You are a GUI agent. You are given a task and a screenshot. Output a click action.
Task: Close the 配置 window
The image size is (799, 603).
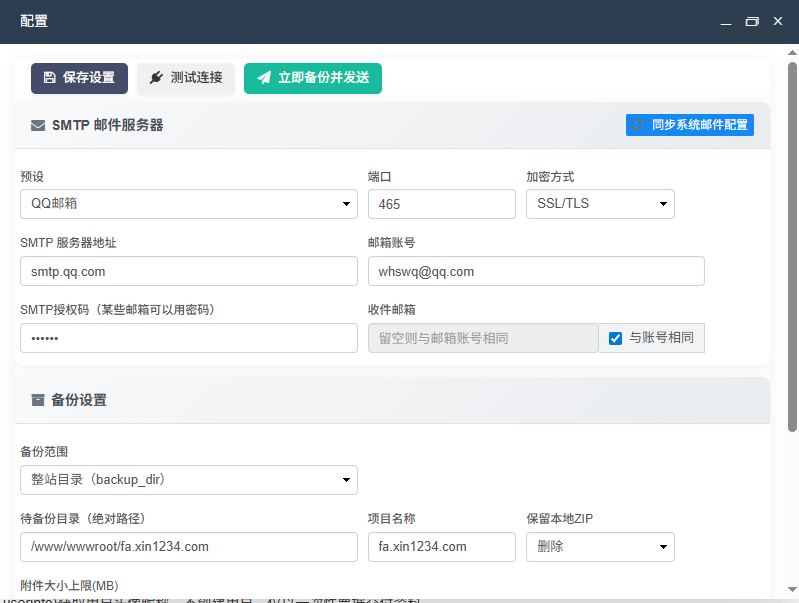coord(778,21)
